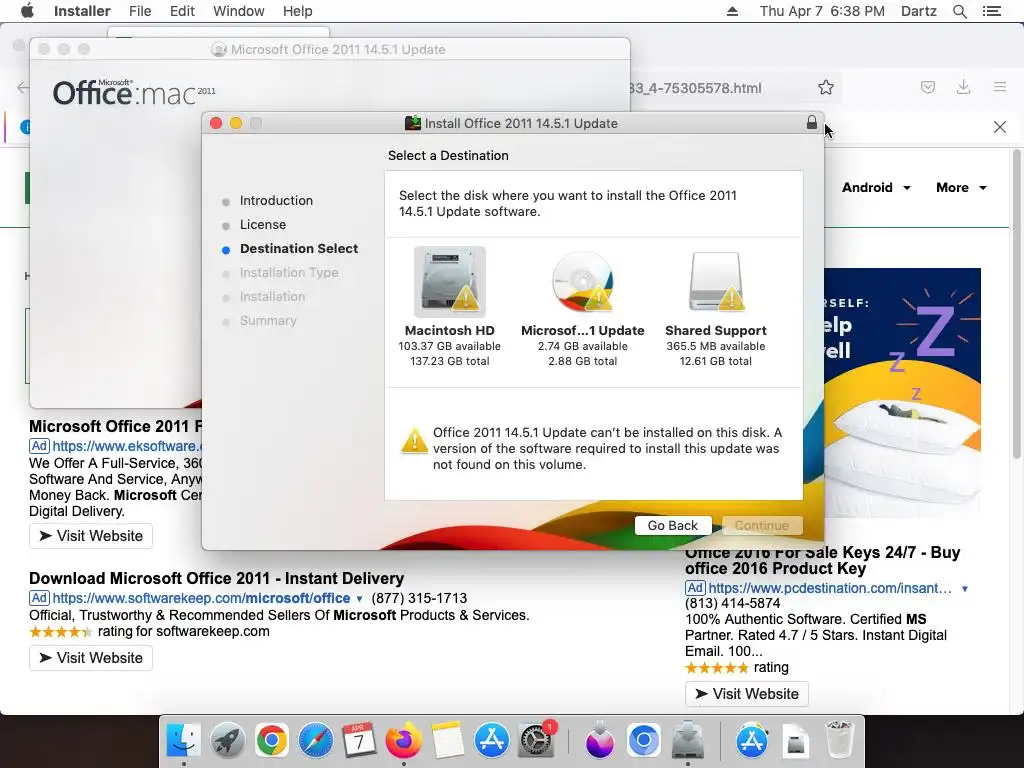Expand the pcdestination.com ad options arrow
The width and height of the screenshot is (1024, 768).
(965, 588)
